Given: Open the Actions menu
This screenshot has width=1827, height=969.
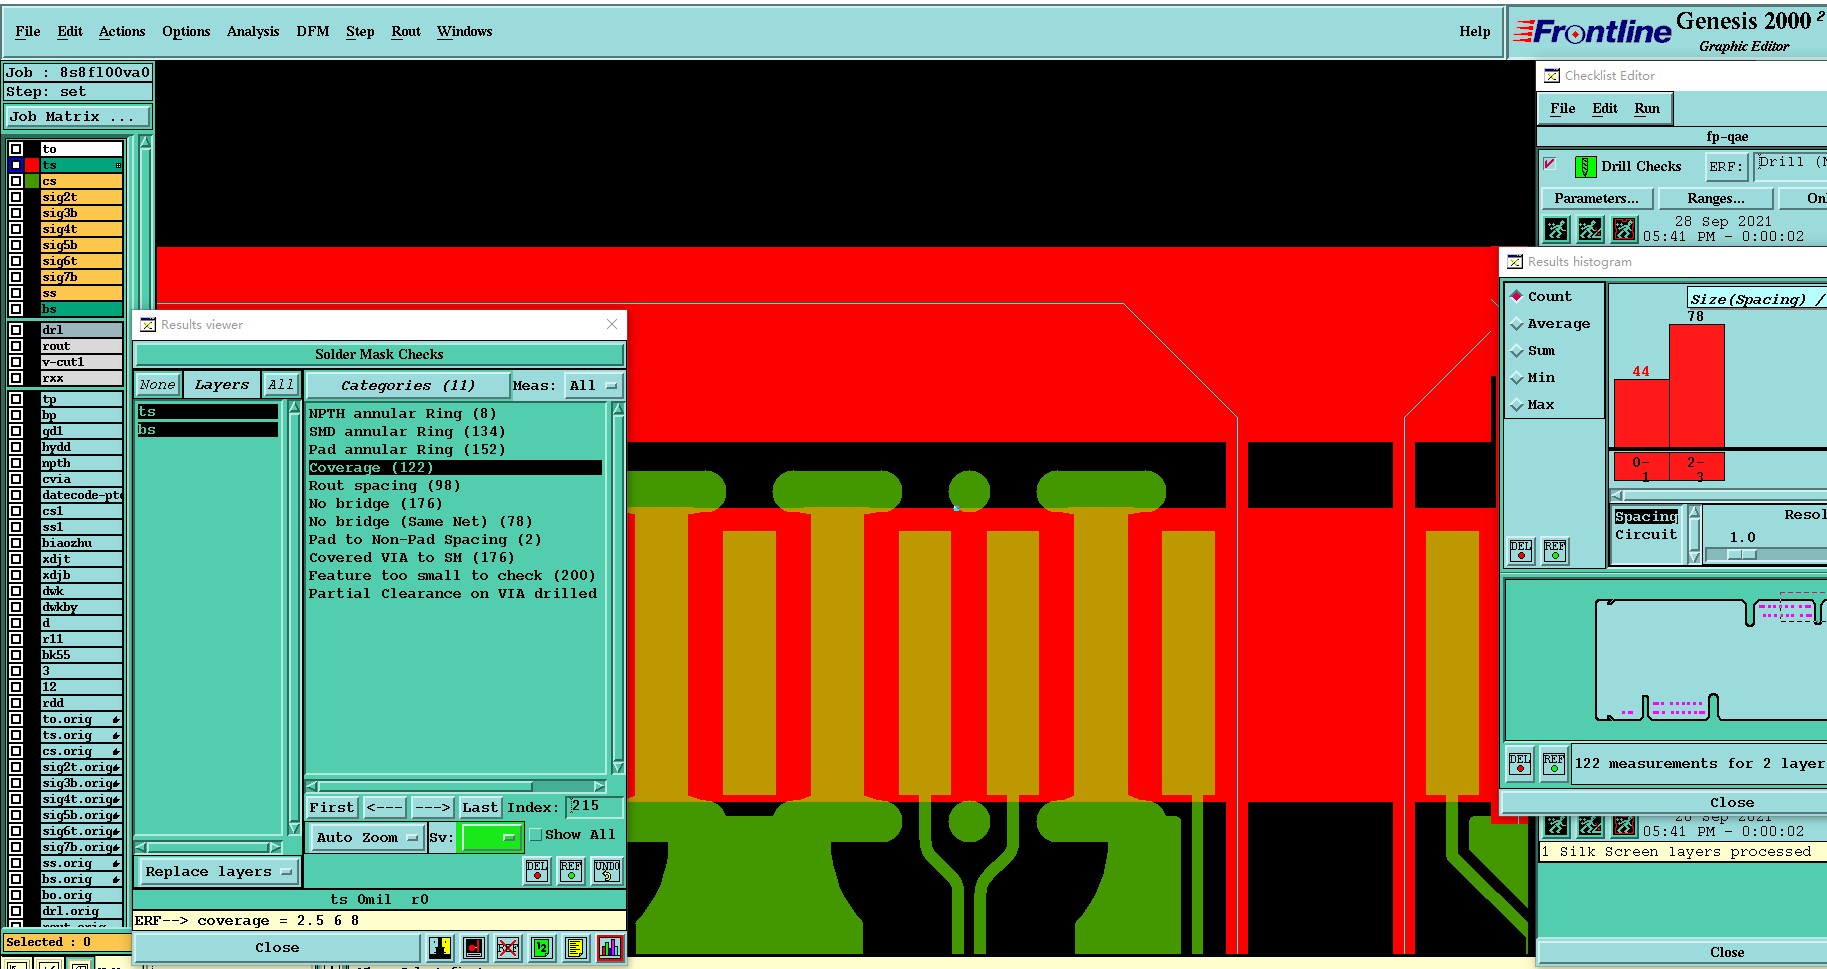Looking at the screenshot, I should 122,32.
